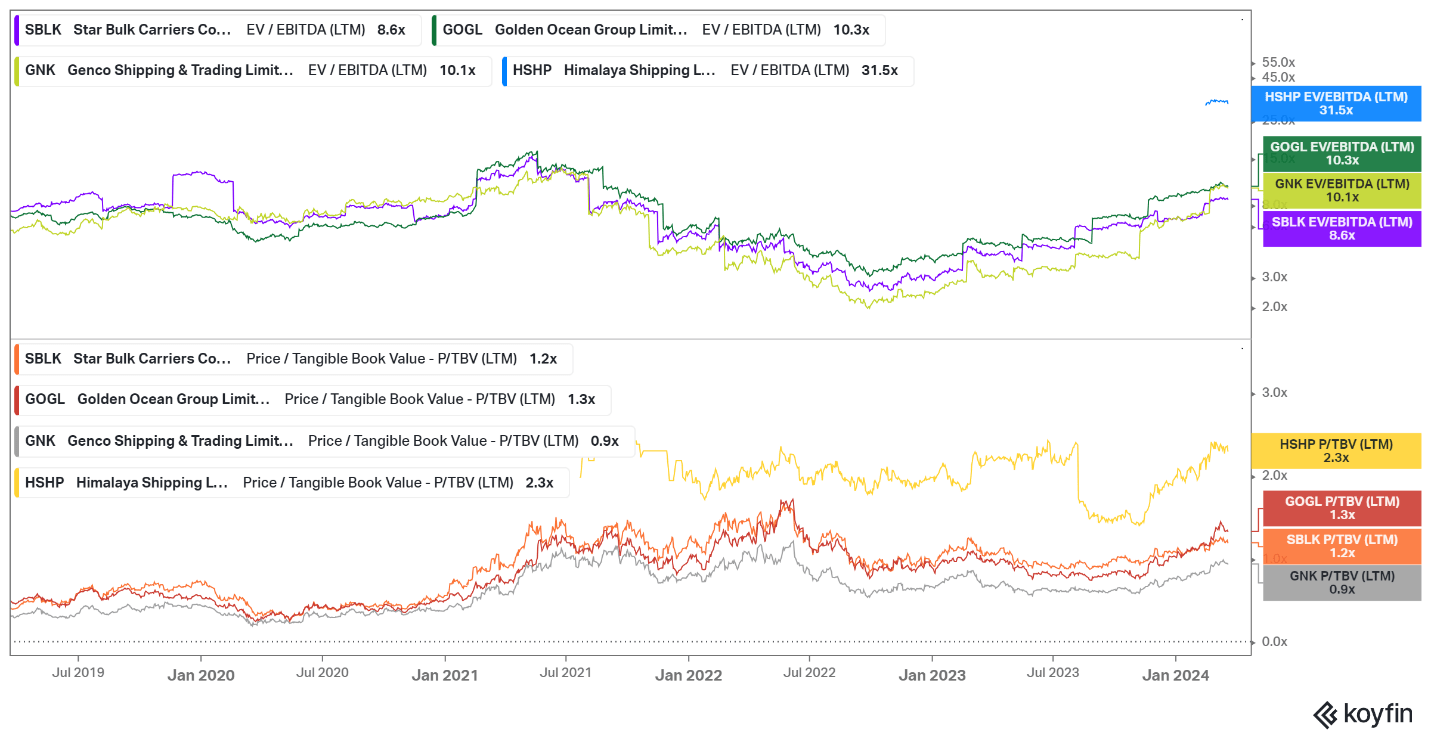Select SBLK Price / Tangible Book Value legend
Image resolution: width=1431 pixels, height=739 pixels.
pyautogui.click(x=291, y=358)
